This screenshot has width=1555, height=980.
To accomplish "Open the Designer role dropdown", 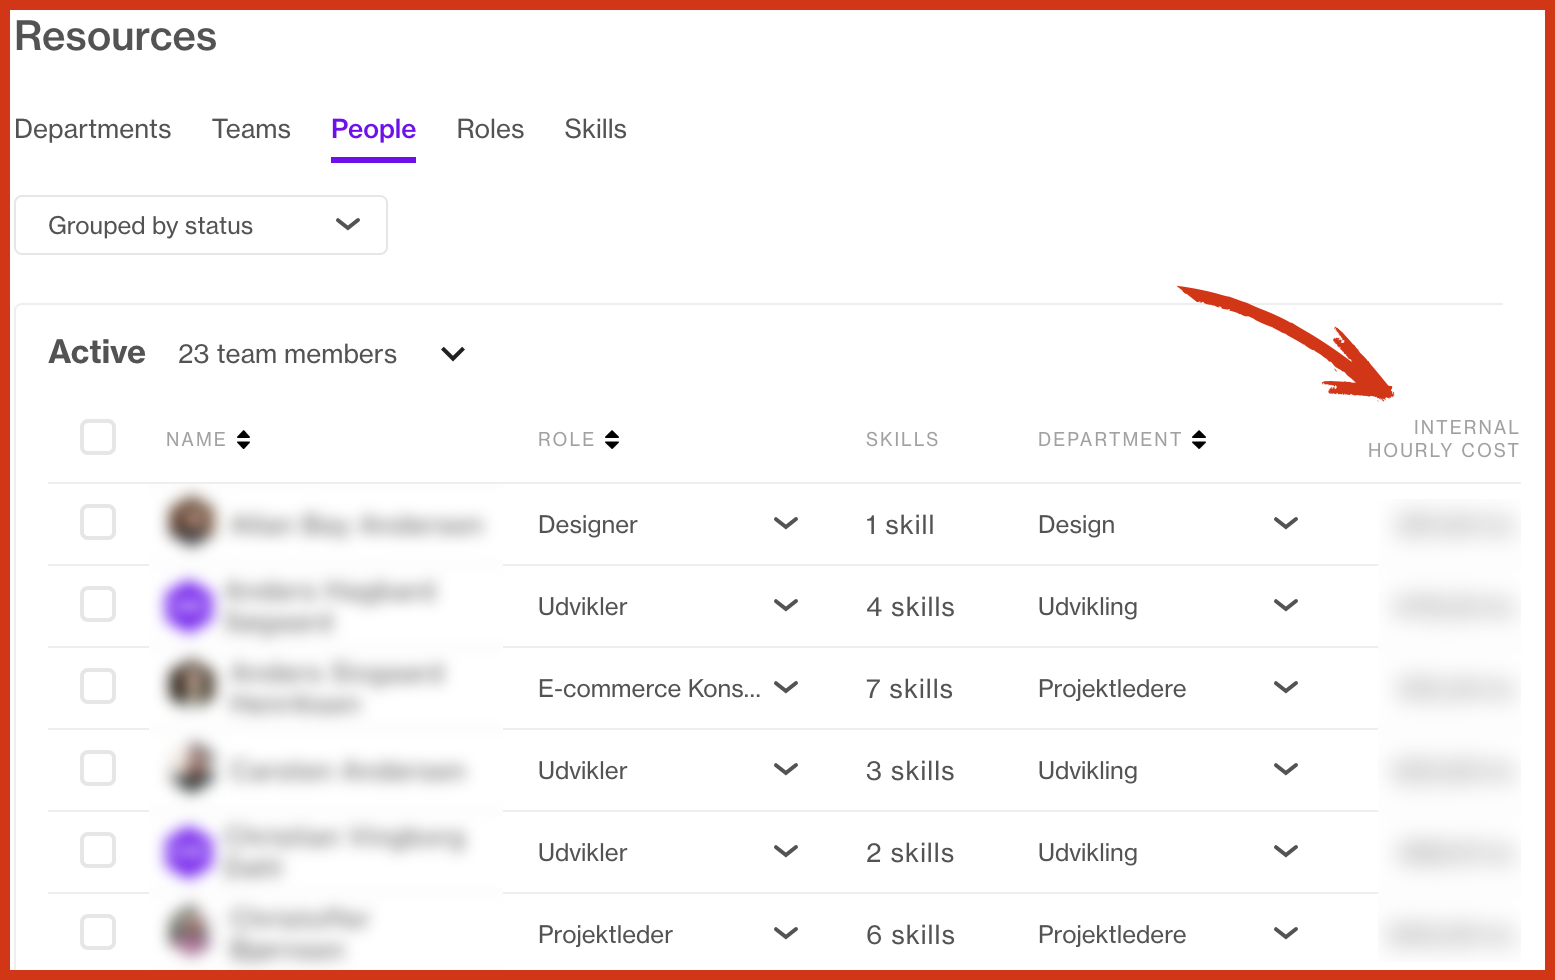I will click(786, 524).
